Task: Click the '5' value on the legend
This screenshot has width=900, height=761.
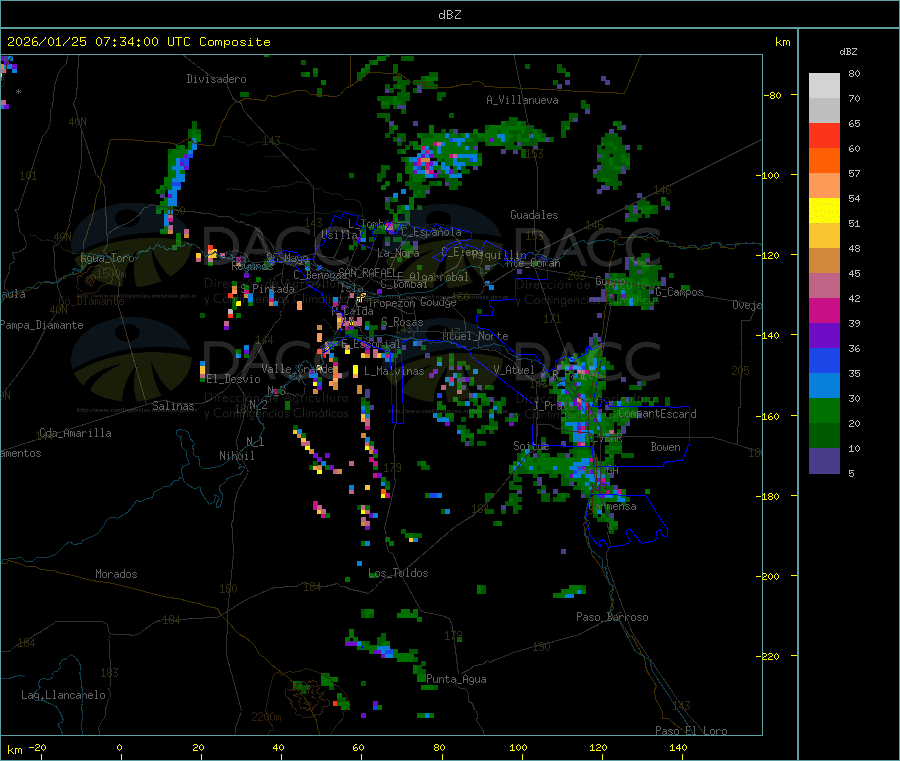Action: click(x=851, y=473)
